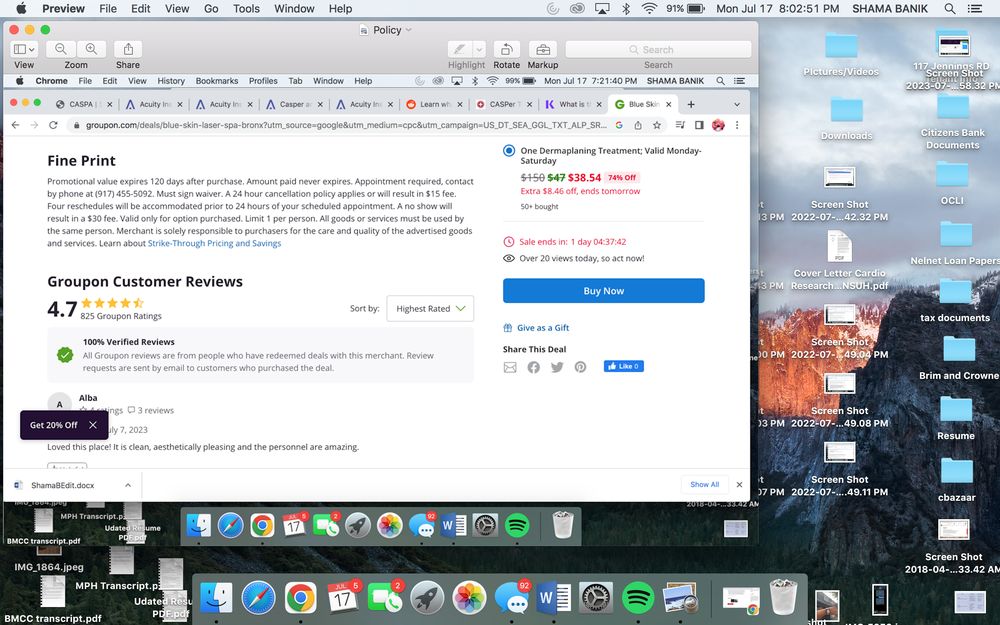Click the Twitter share icon under Share This Deal
This screenshot has height=625, width=1000.
[x=557, y=367]
